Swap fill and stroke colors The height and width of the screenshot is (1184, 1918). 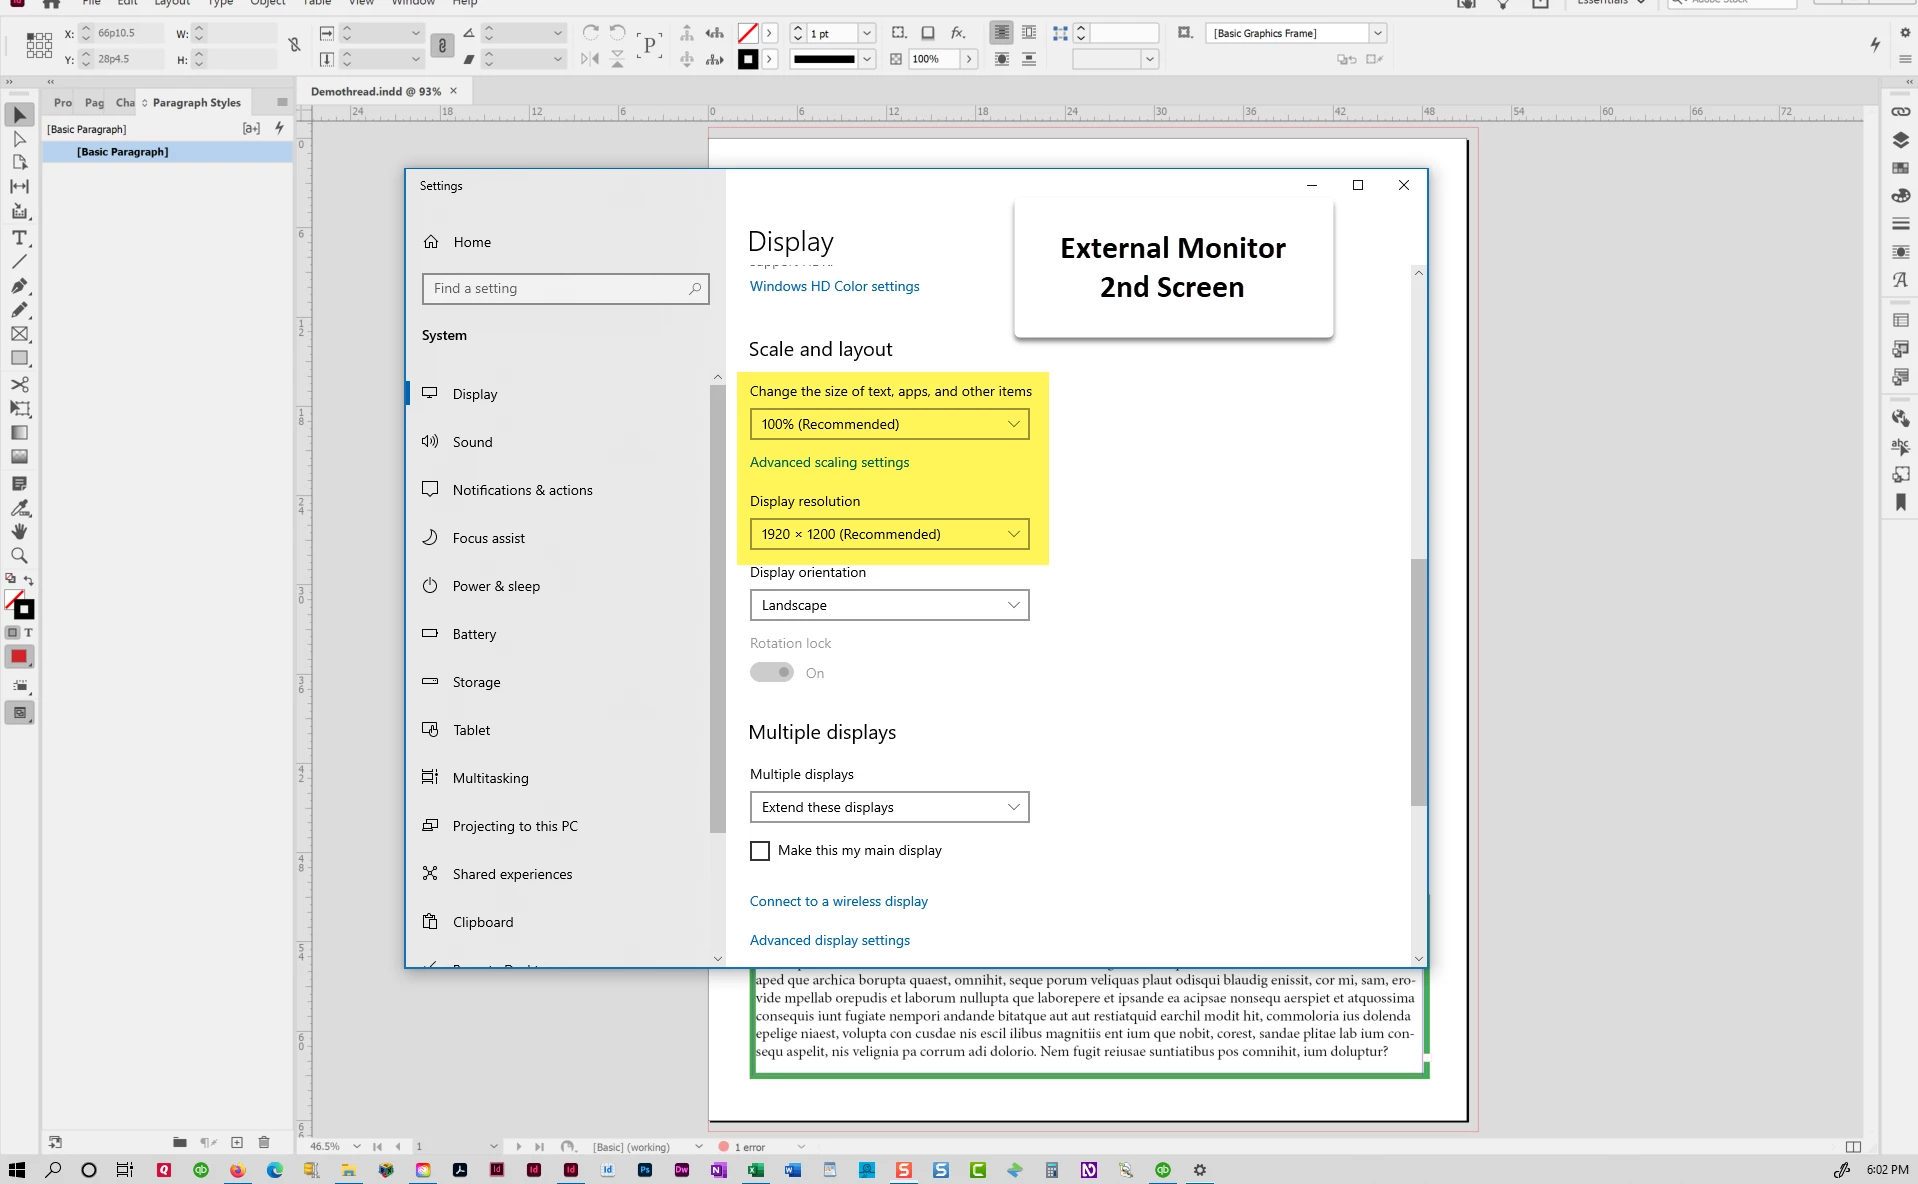29,580
